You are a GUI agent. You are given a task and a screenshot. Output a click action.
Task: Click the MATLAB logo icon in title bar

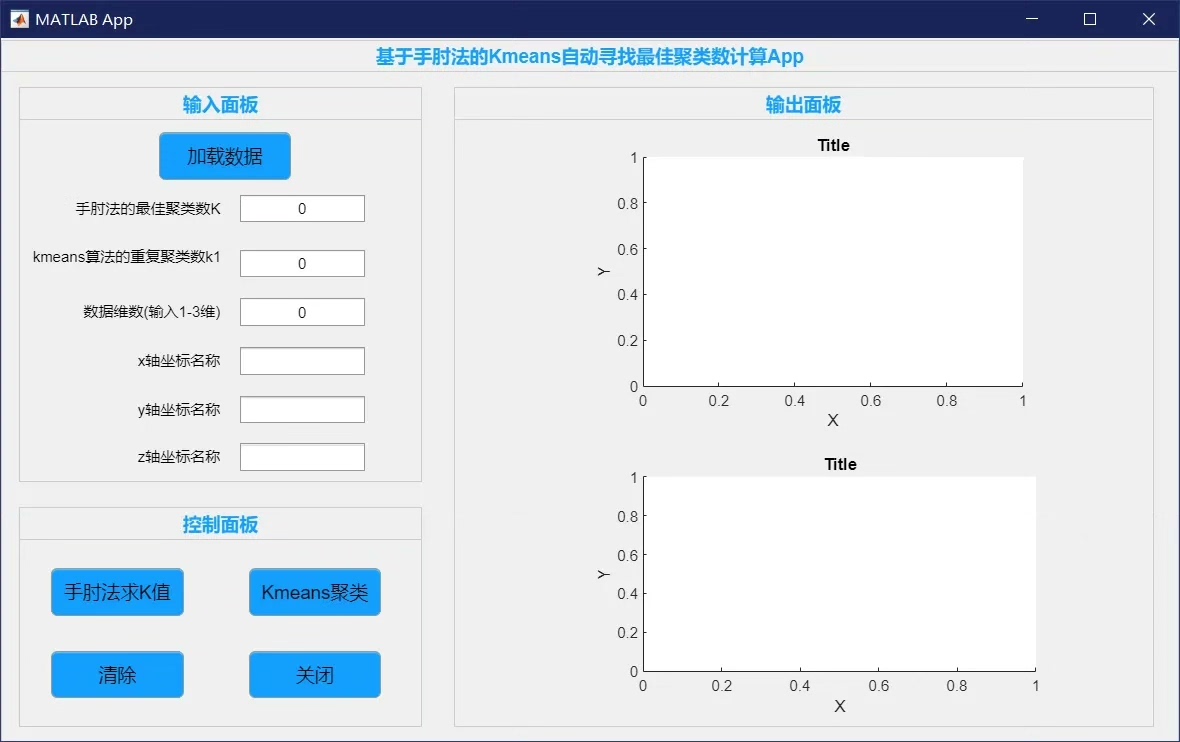20,20
